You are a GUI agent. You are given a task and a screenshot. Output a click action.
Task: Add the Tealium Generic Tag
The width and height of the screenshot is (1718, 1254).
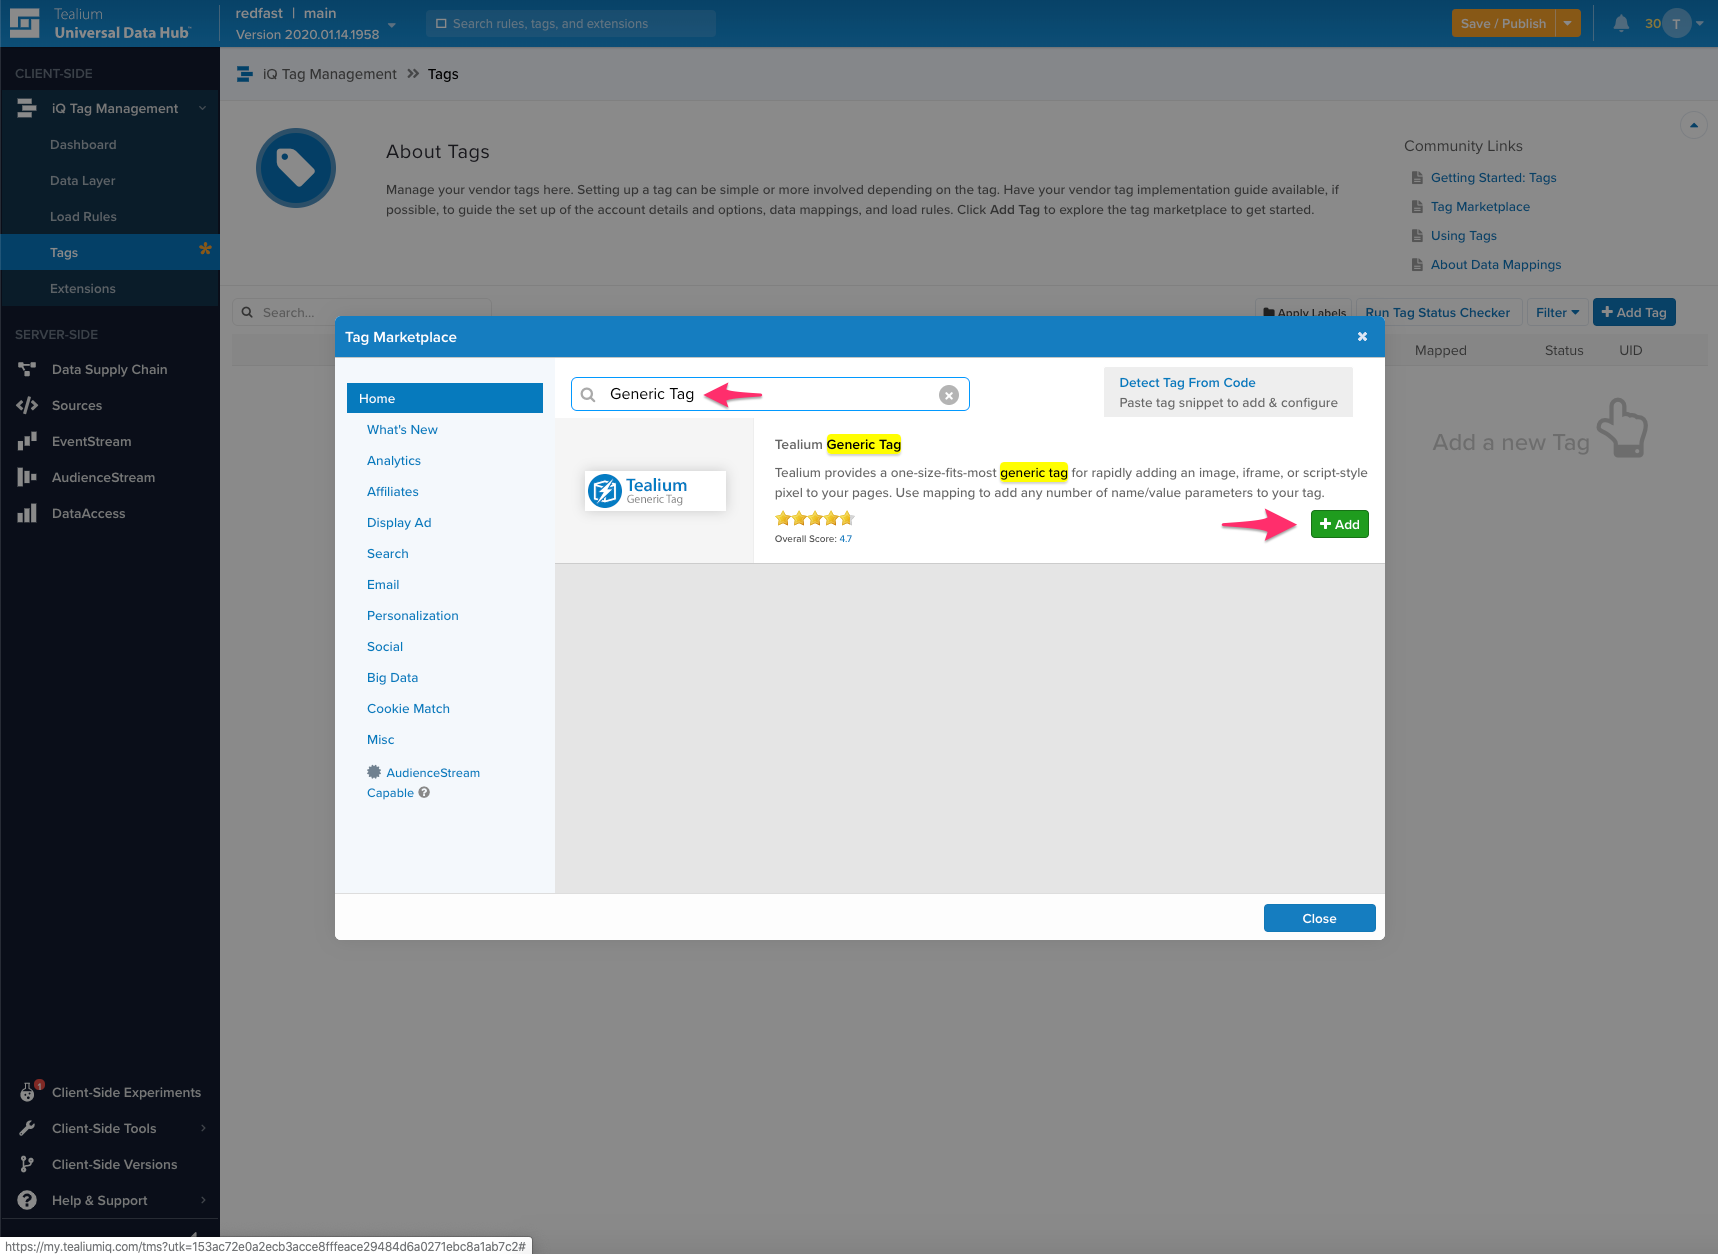coord(1340,524)
